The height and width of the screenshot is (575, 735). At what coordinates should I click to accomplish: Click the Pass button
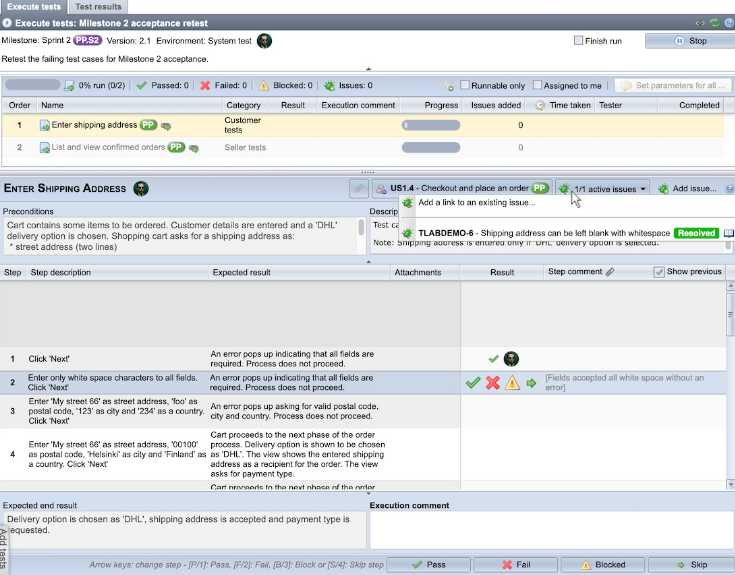coord(429,565)
